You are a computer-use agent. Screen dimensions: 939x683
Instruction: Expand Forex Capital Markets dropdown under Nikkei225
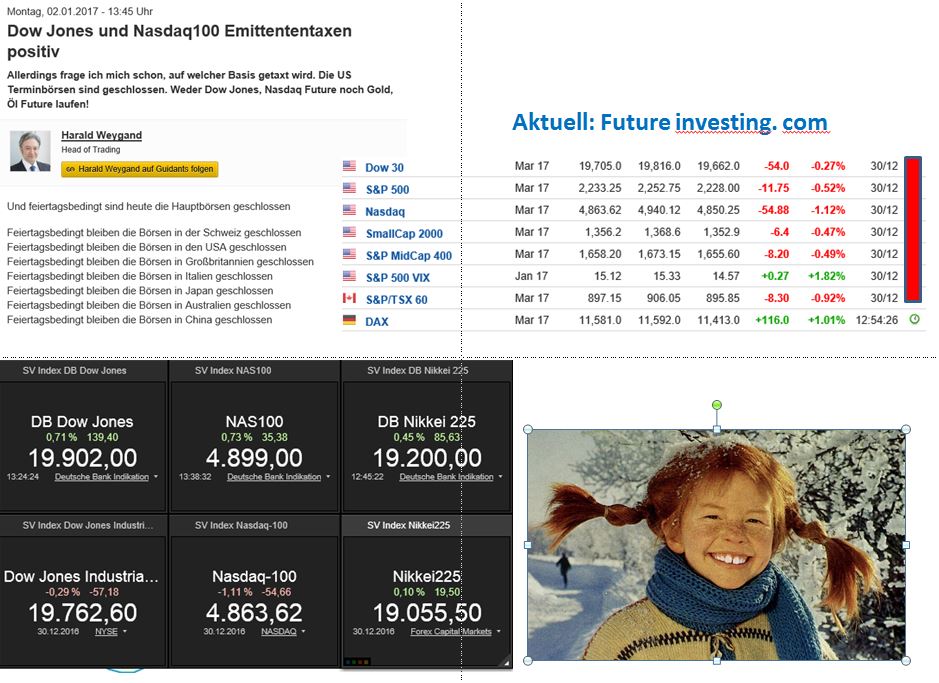pos(498,632)
